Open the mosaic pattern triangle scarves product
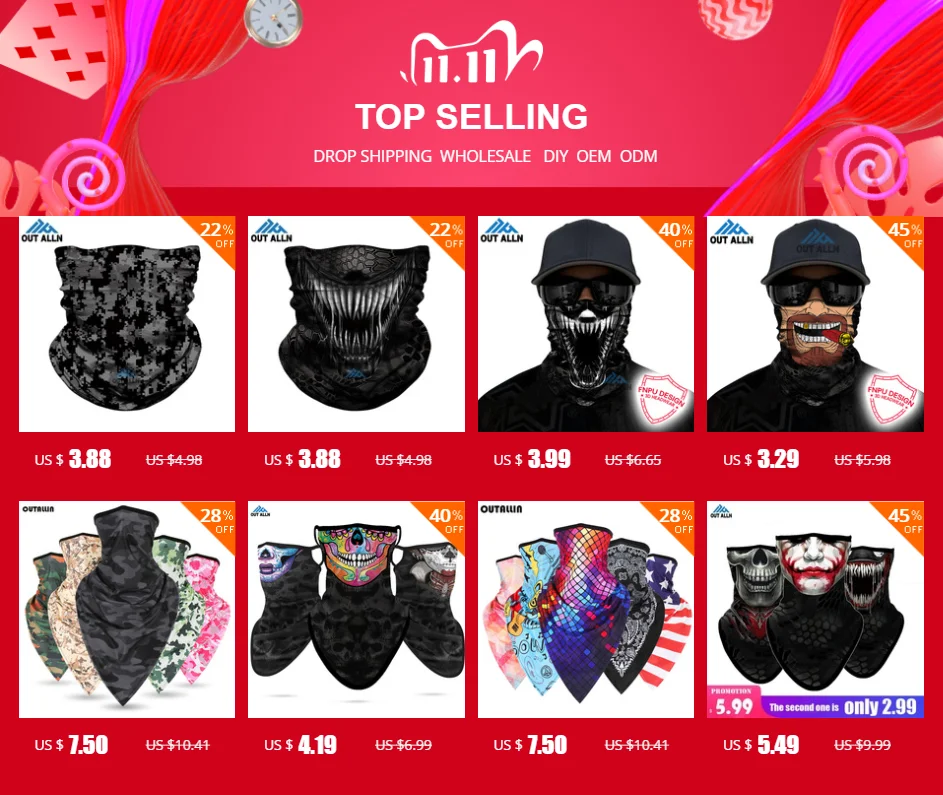 (586, 609)
